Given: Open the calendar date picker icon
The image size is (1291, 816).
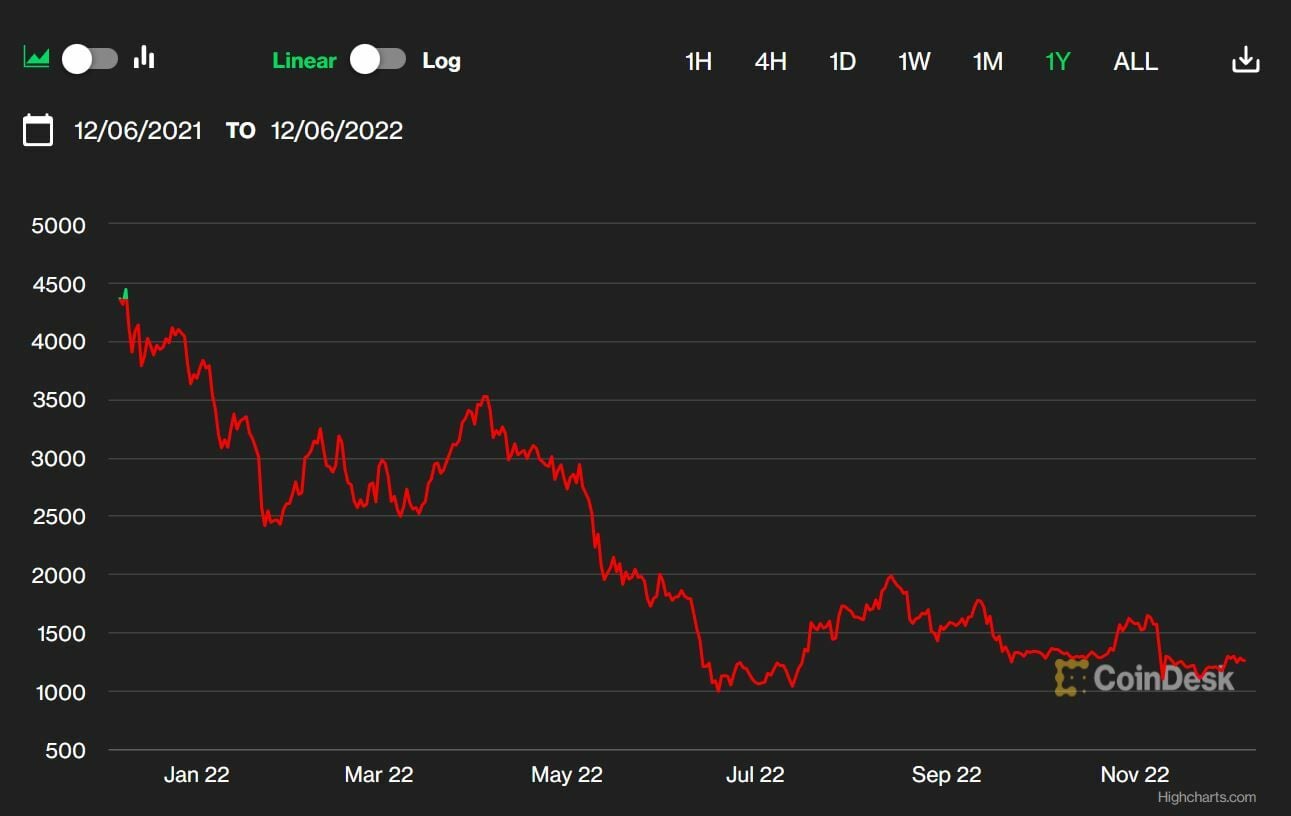Looking at the screenshot, I should (x=38, y=130).
